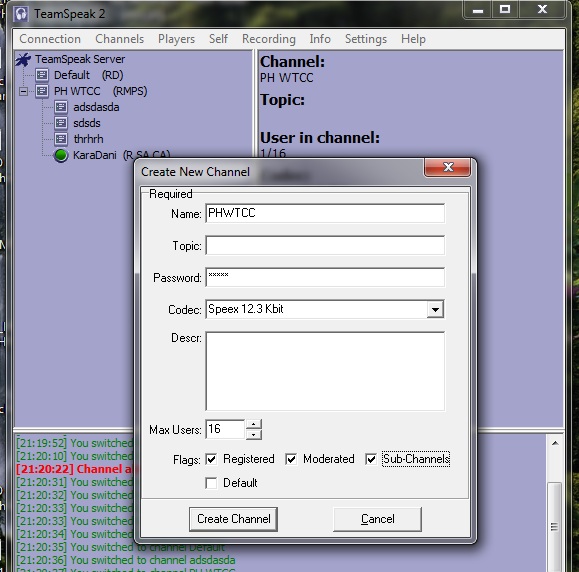Click the Password input field
The width and height of the screenshot is (579, 572).
pos(325,277)
